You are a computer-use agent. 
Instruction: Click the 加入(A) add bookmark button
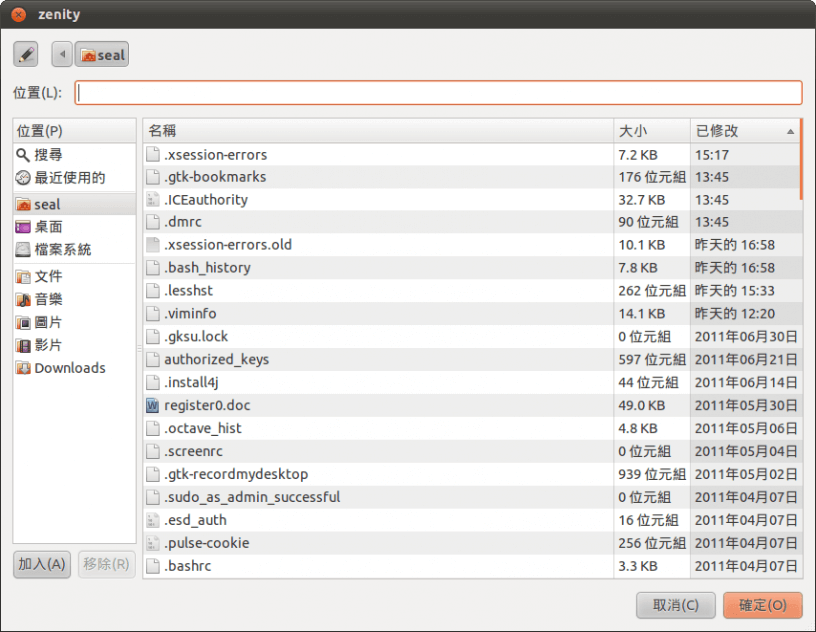pos(41,565)
